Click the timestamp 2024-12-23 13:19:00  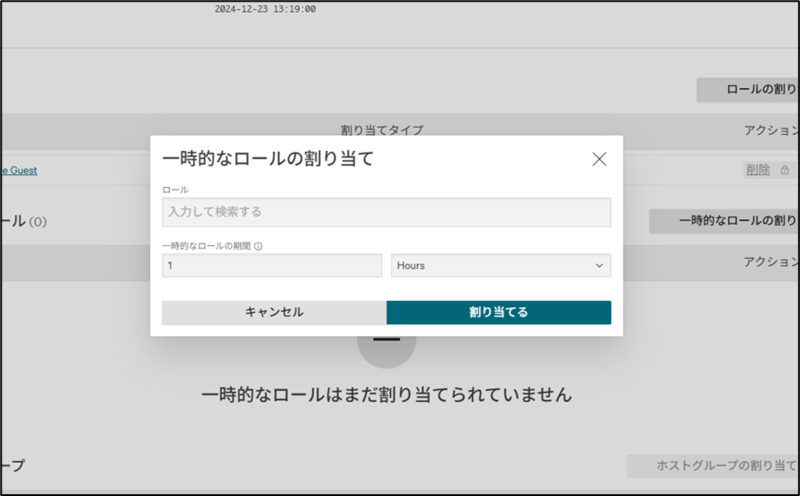pyautogui.click(x=265, y=9)
